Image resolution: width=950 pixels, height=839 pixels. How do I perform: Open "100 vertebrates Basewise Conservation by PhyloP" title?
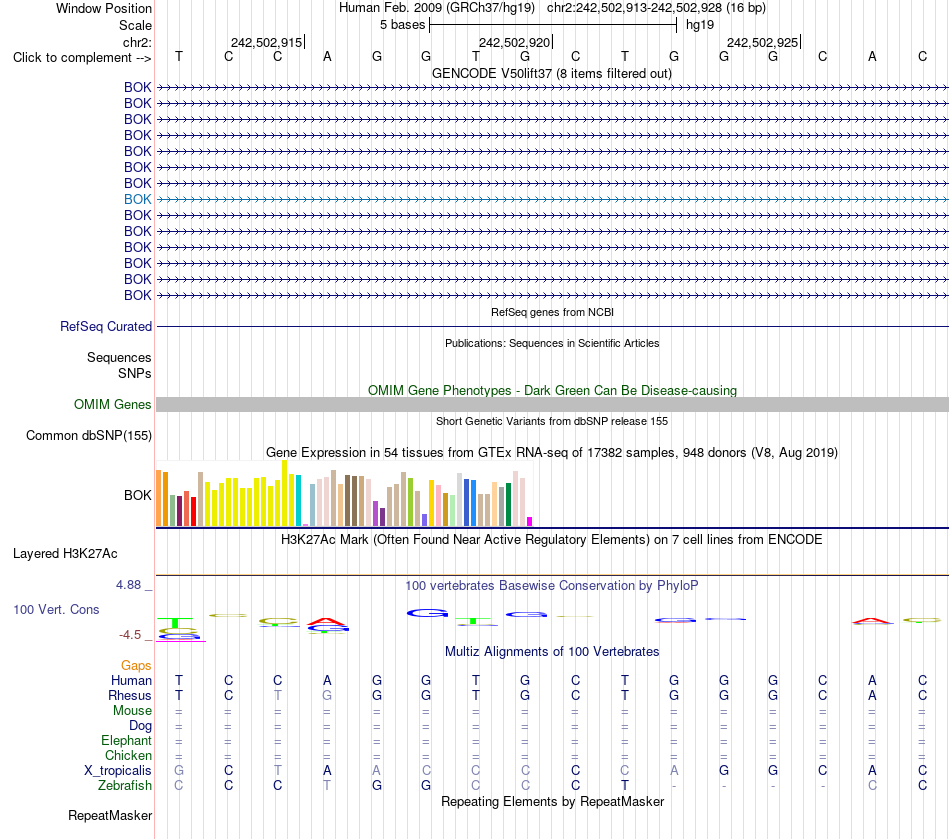pos(551,586)
